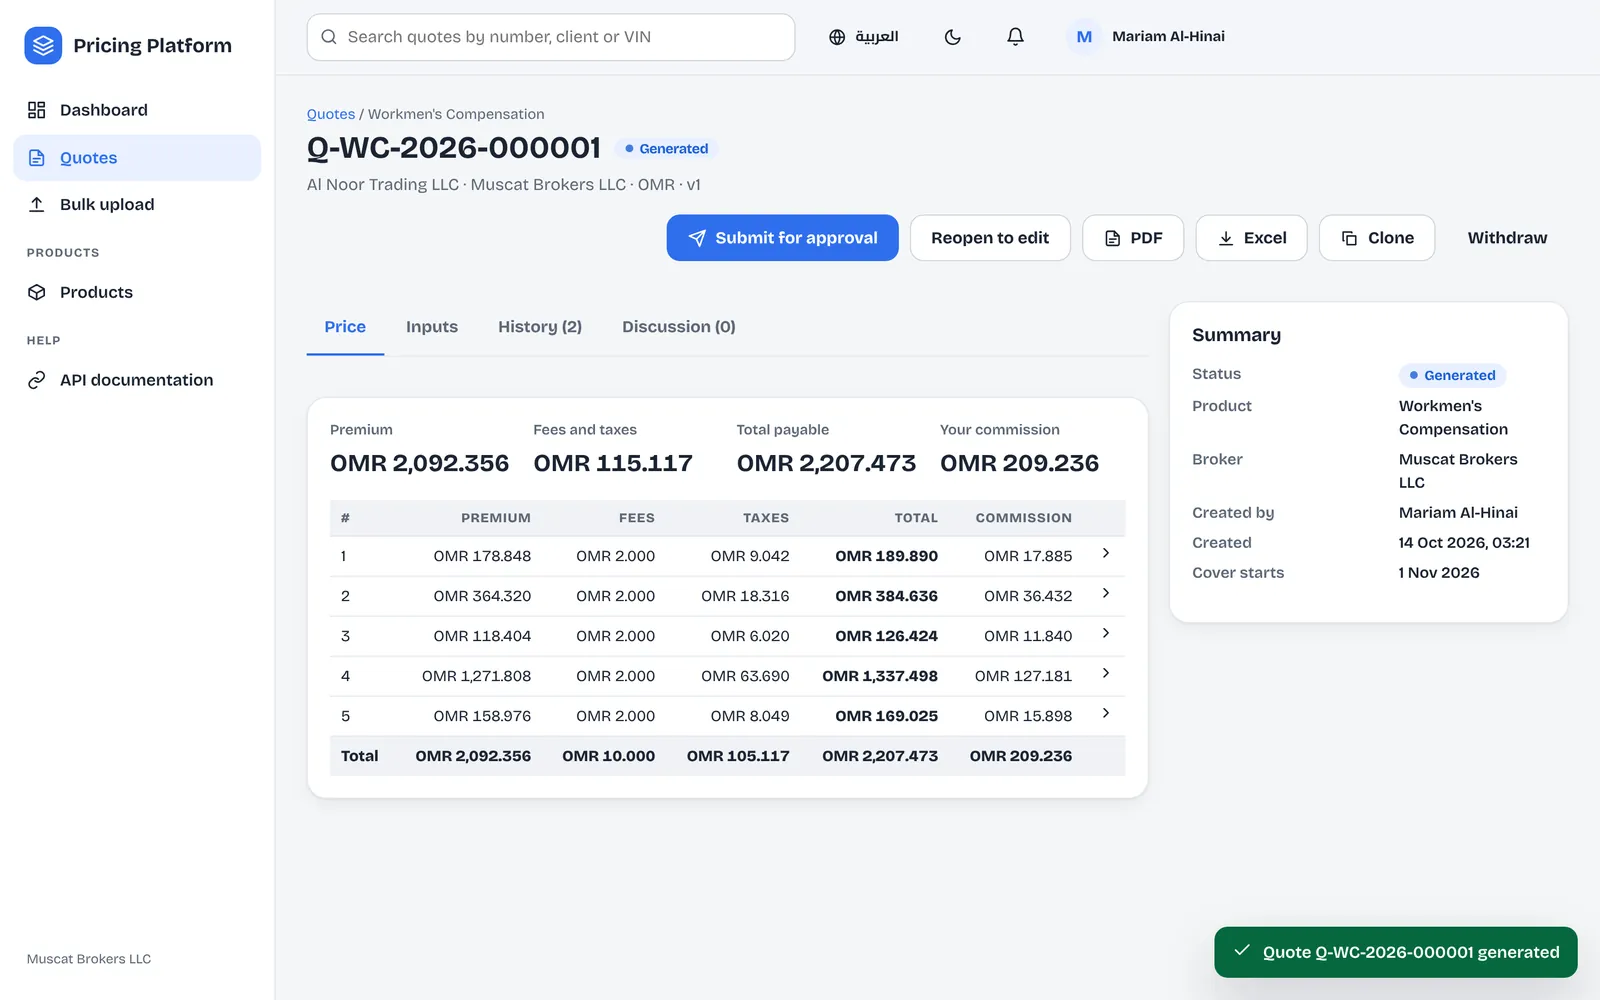Viewport: 1600px width, 1000px height.
Task: Expand row 5 with total OMR 169.025
Action: click(1105, 713)
